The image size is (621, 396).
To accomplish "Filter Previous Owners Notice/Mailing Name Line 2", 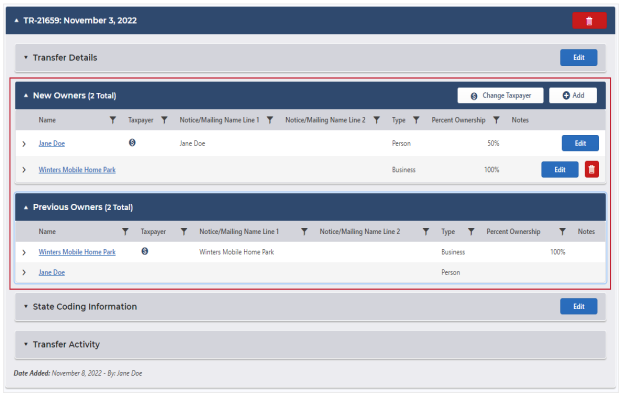I will coord(426,231).
